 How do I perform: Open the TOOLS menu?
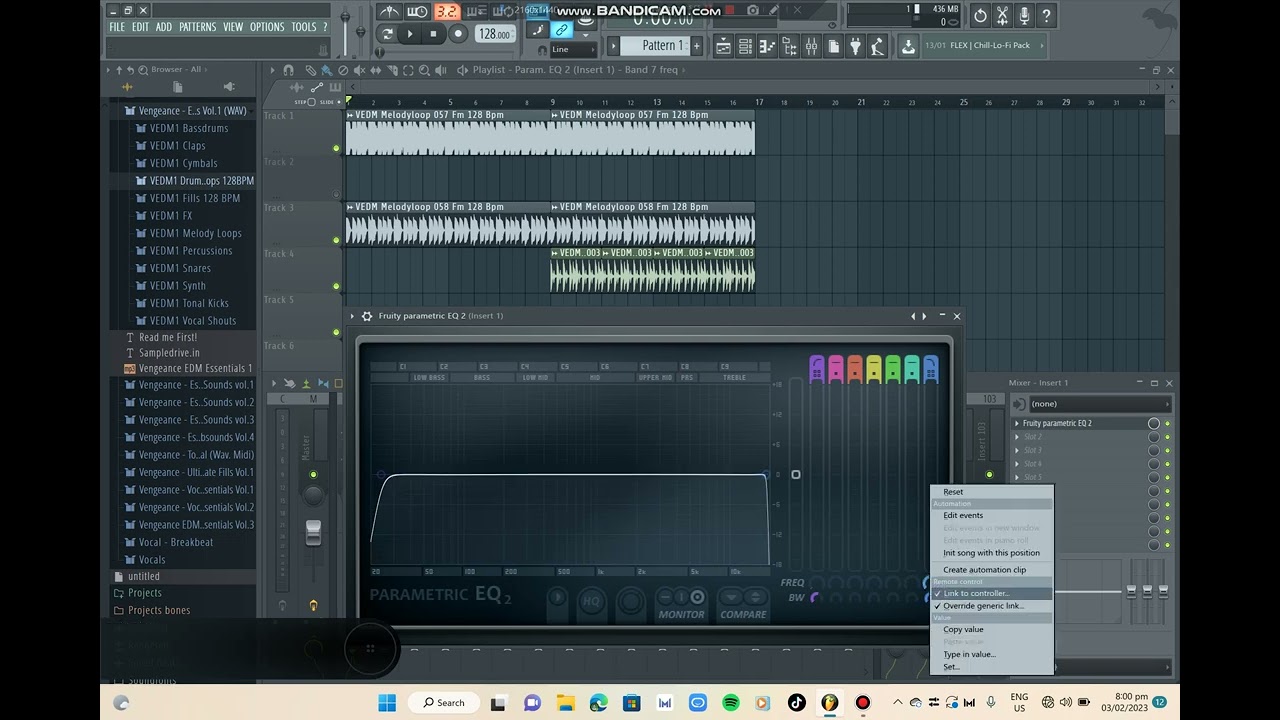coord(303,27)
